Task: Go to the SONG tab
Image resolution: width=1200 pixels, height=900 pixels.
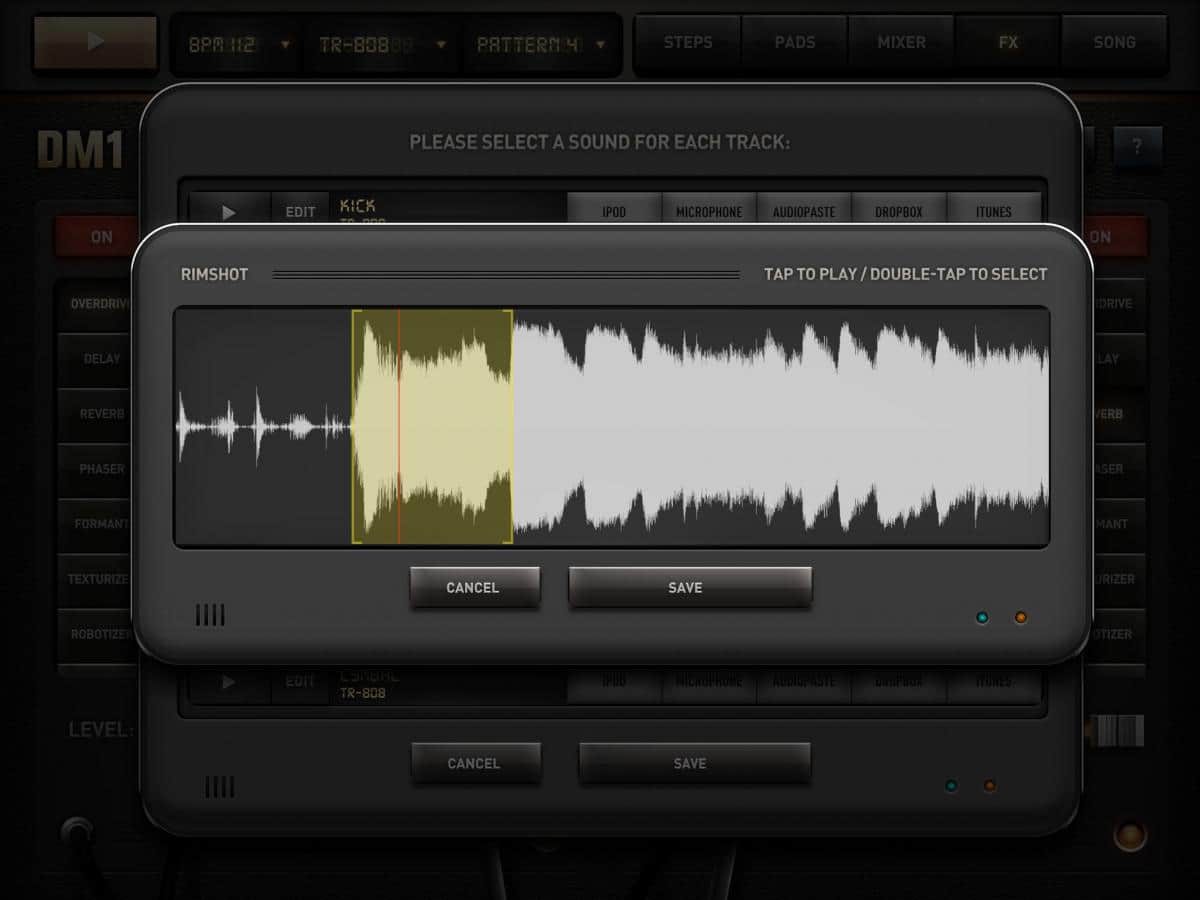Action: [1114, 43]
